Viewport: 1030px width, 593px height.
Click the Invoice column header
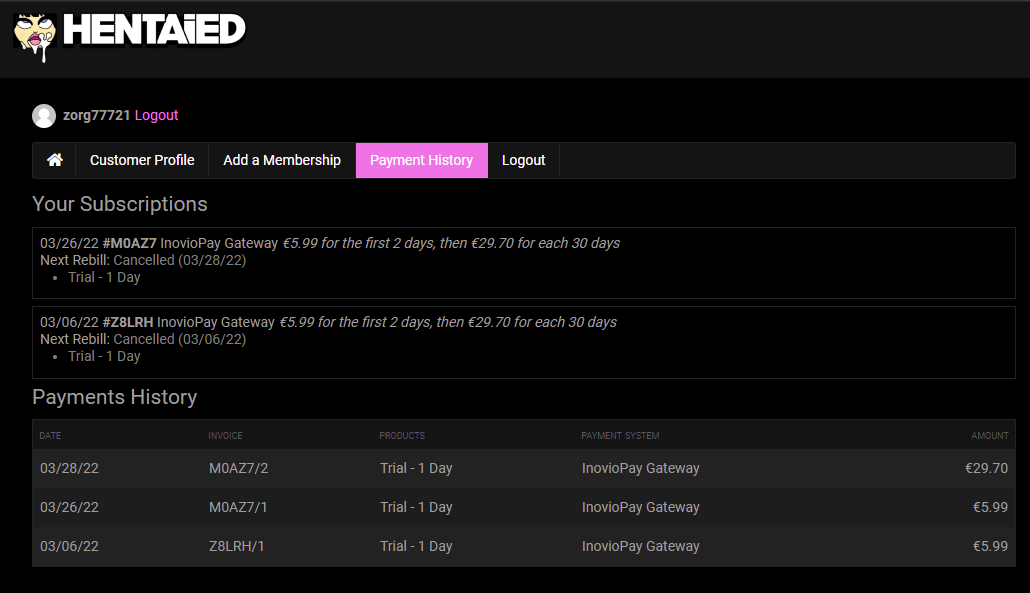point(225,436)
